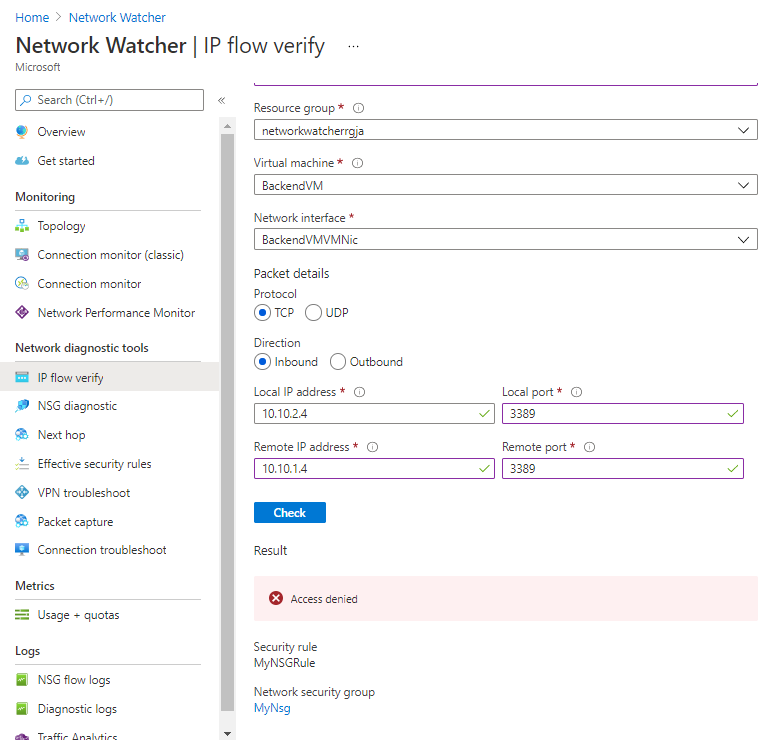Click the breadcrumb chevron after Home
This screenshot has height=740, width=776.
pyautogui.click(x=59, y=17)
